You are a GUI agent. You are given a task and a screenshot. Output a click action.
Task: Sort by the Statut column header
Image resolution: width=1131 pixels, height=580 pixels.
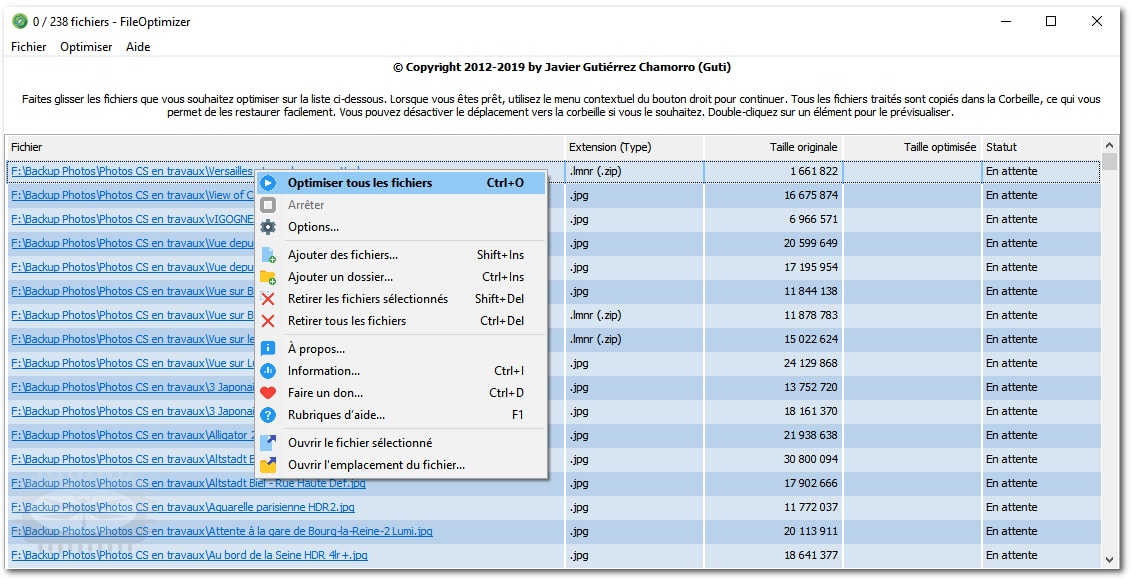pos(1042,147)
